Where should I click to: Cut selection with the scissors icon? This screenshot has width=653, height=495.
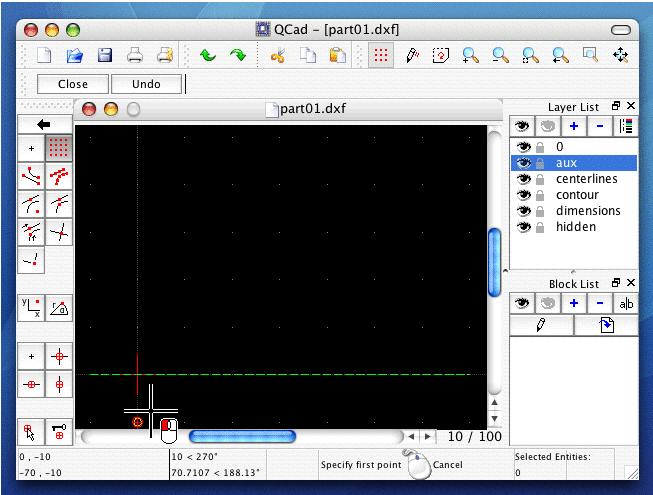click(x=278, y=55)
